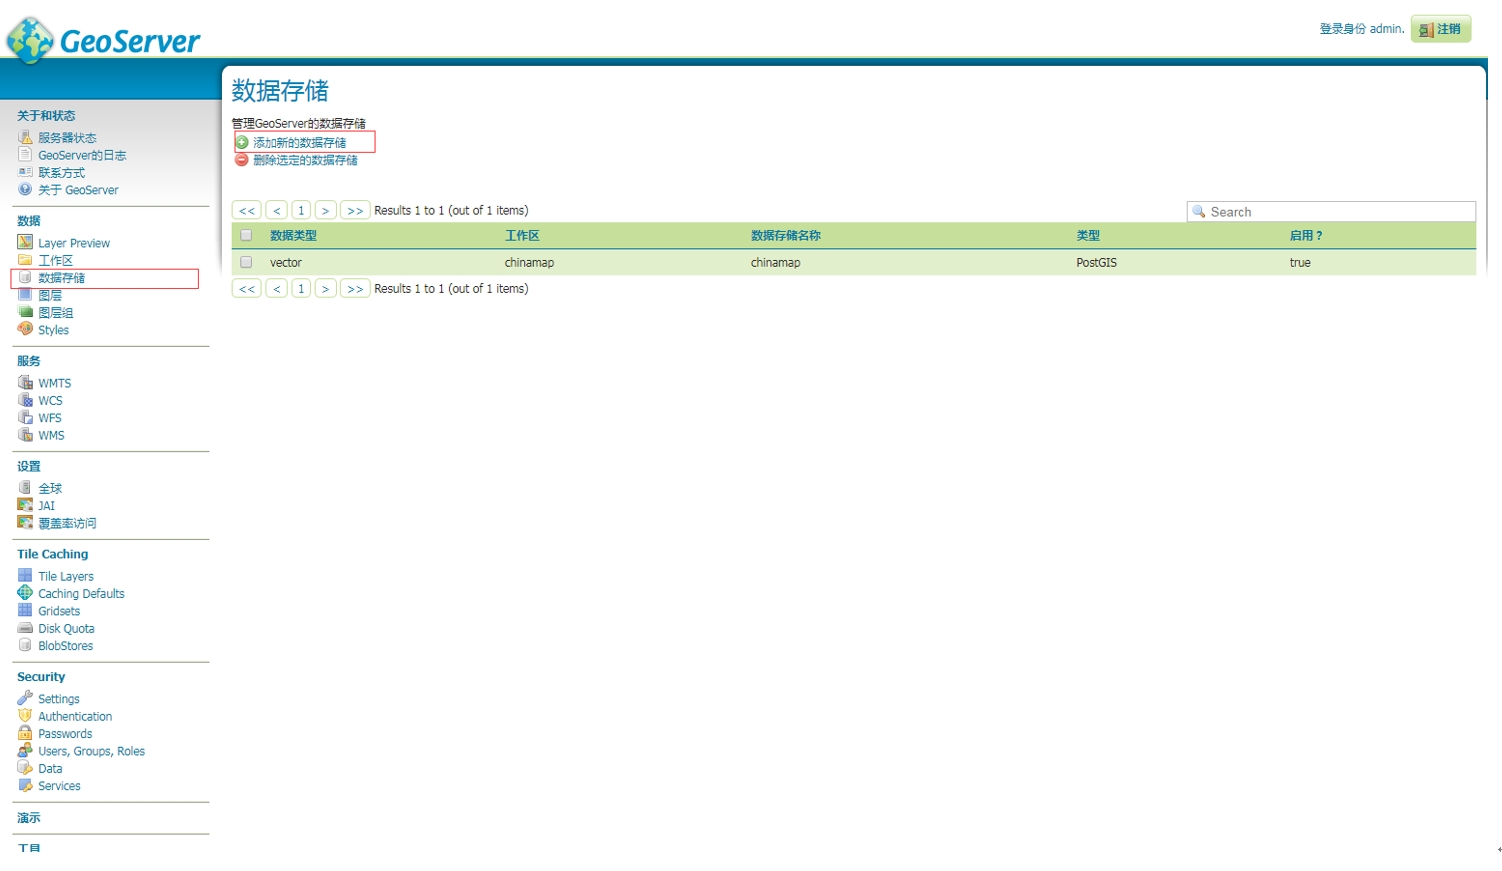1502x871 pixels.
Task: Click the Styles palette icon
Action: point(25,330)
